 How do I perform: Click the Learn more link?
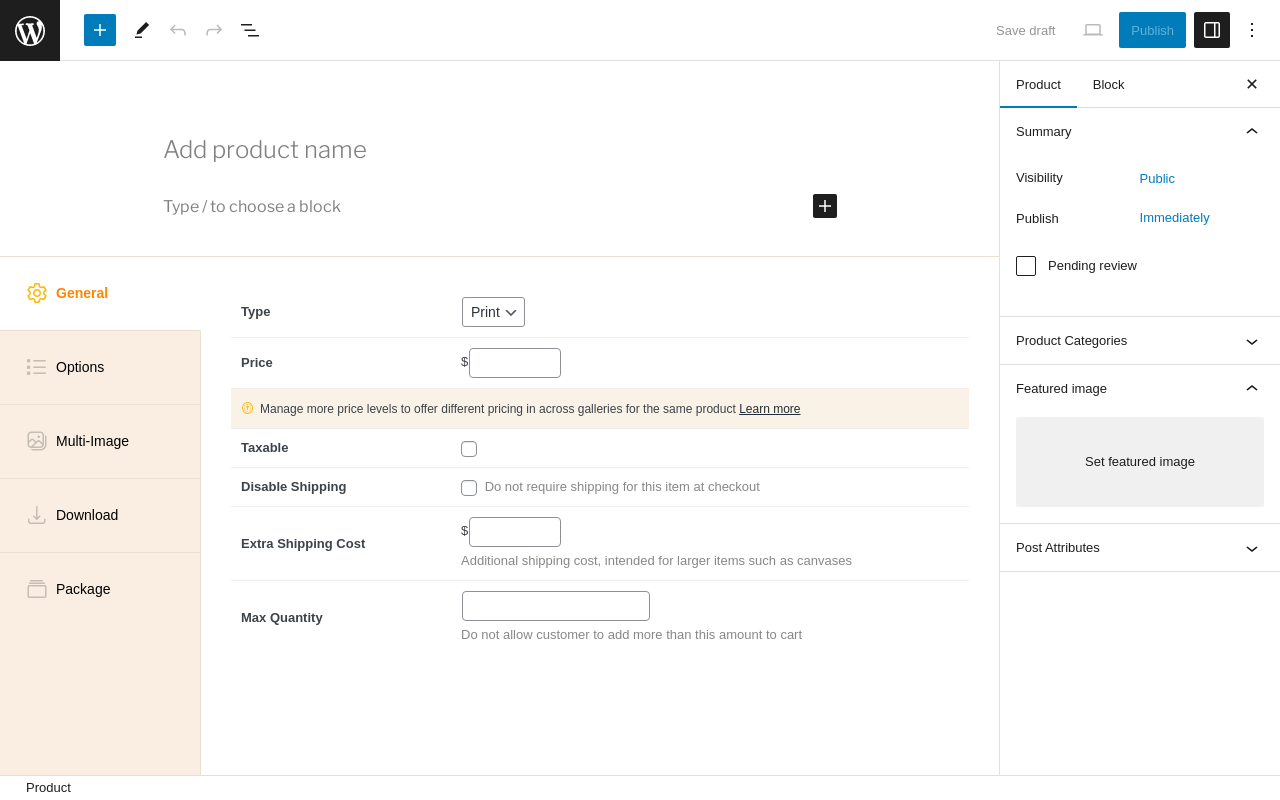(x=770, y=409)
